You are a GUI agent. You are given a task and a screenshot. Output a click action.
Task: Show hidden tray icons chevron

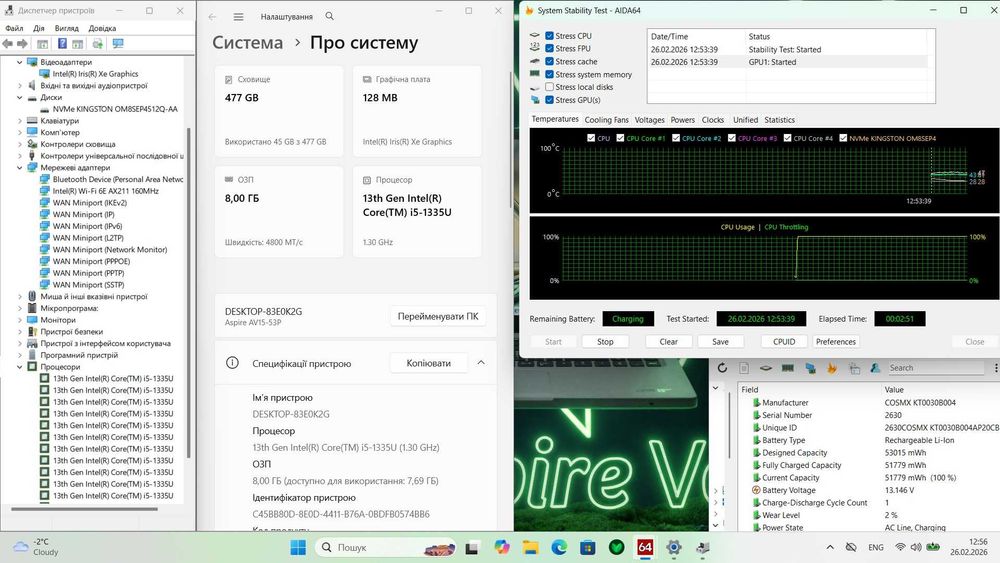tap(830, 547)
